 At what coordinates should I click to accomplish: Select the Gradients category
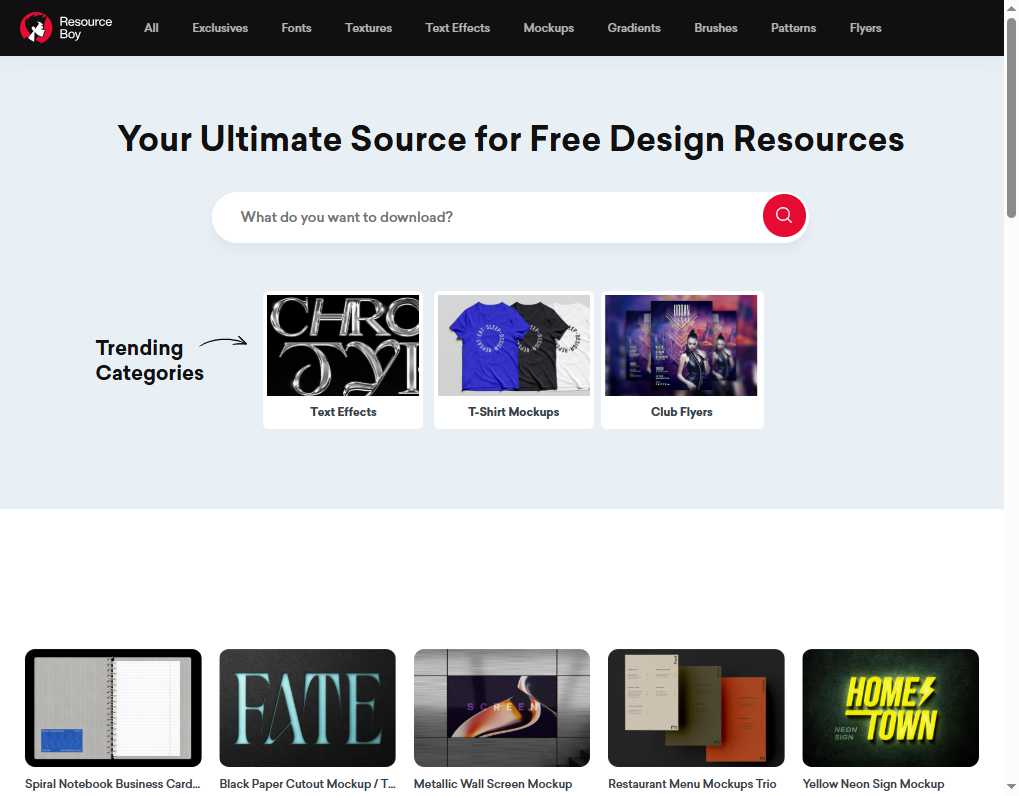coord(633,28)
